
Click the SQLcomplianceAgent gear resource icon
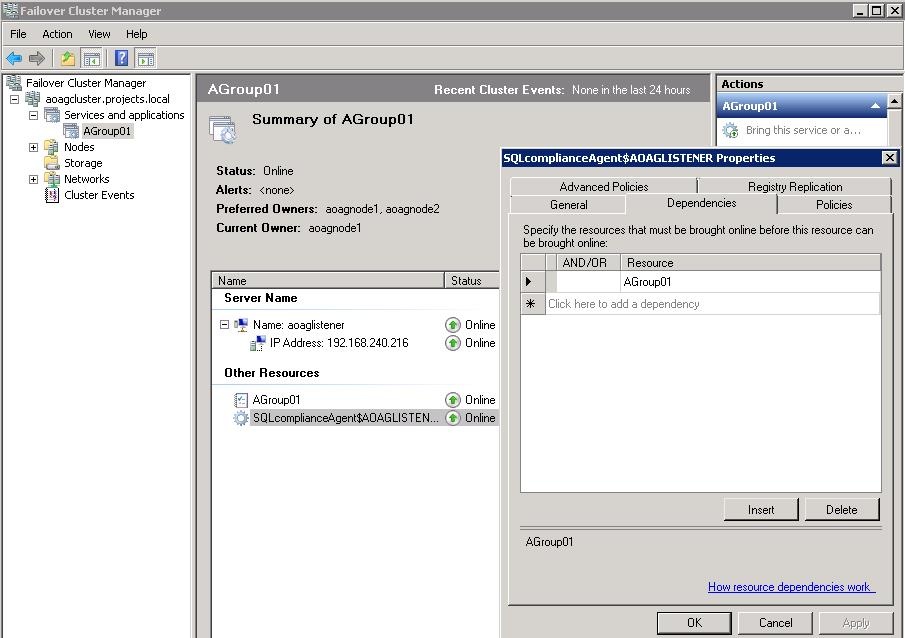[241, 418]
